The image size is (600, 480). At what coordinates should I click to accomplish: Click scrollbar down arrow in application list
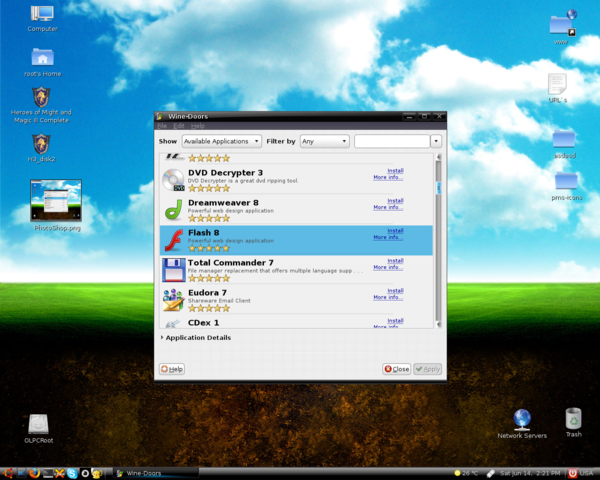(x=438, y=325)
